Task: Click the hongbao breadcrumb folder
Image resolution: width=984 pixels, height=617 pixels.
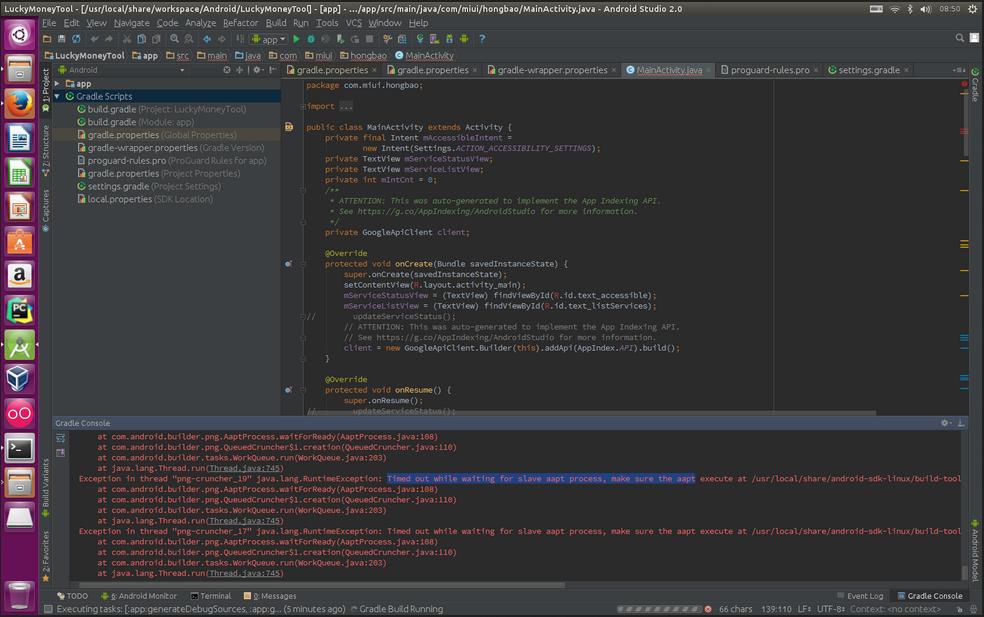Action: (363, 55)
